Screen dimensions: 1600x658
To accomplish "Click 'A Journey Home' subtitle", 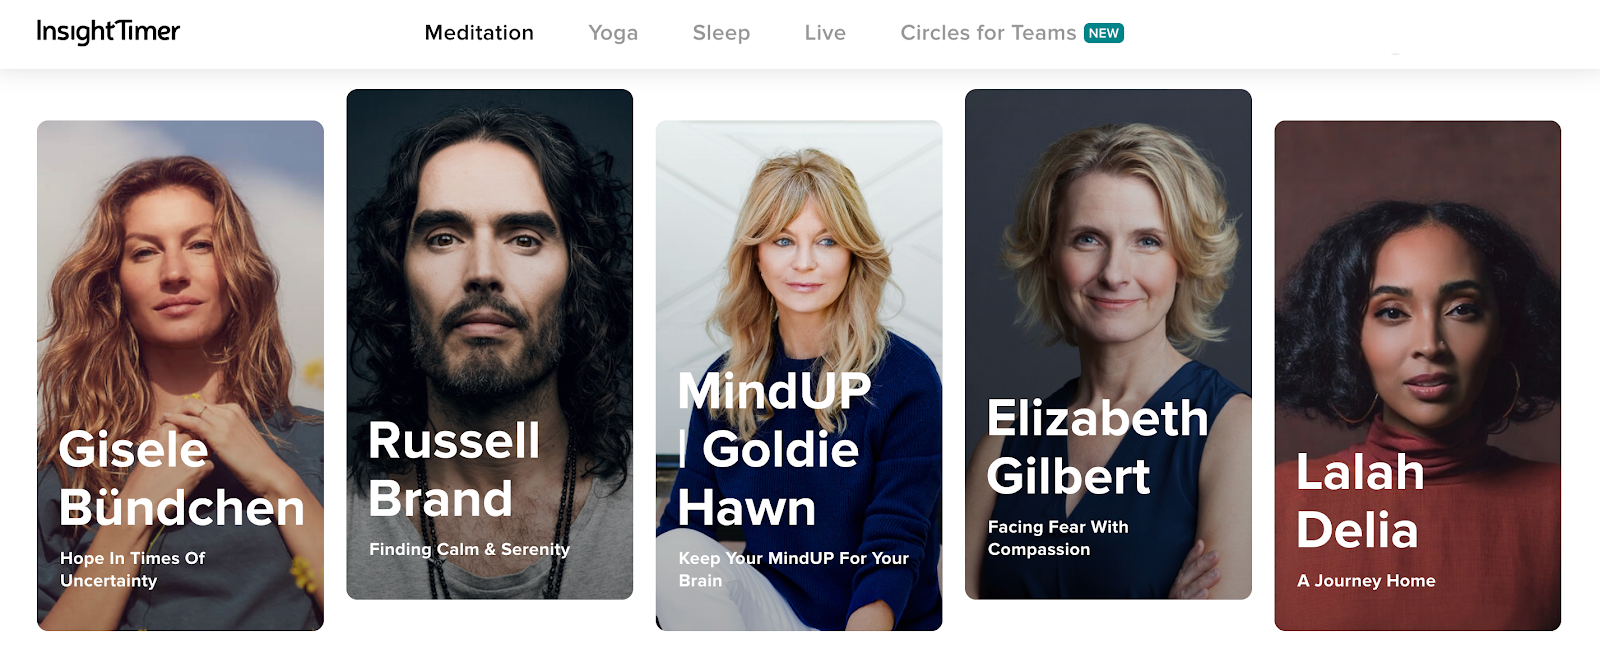I will [x=1366, y=580].
